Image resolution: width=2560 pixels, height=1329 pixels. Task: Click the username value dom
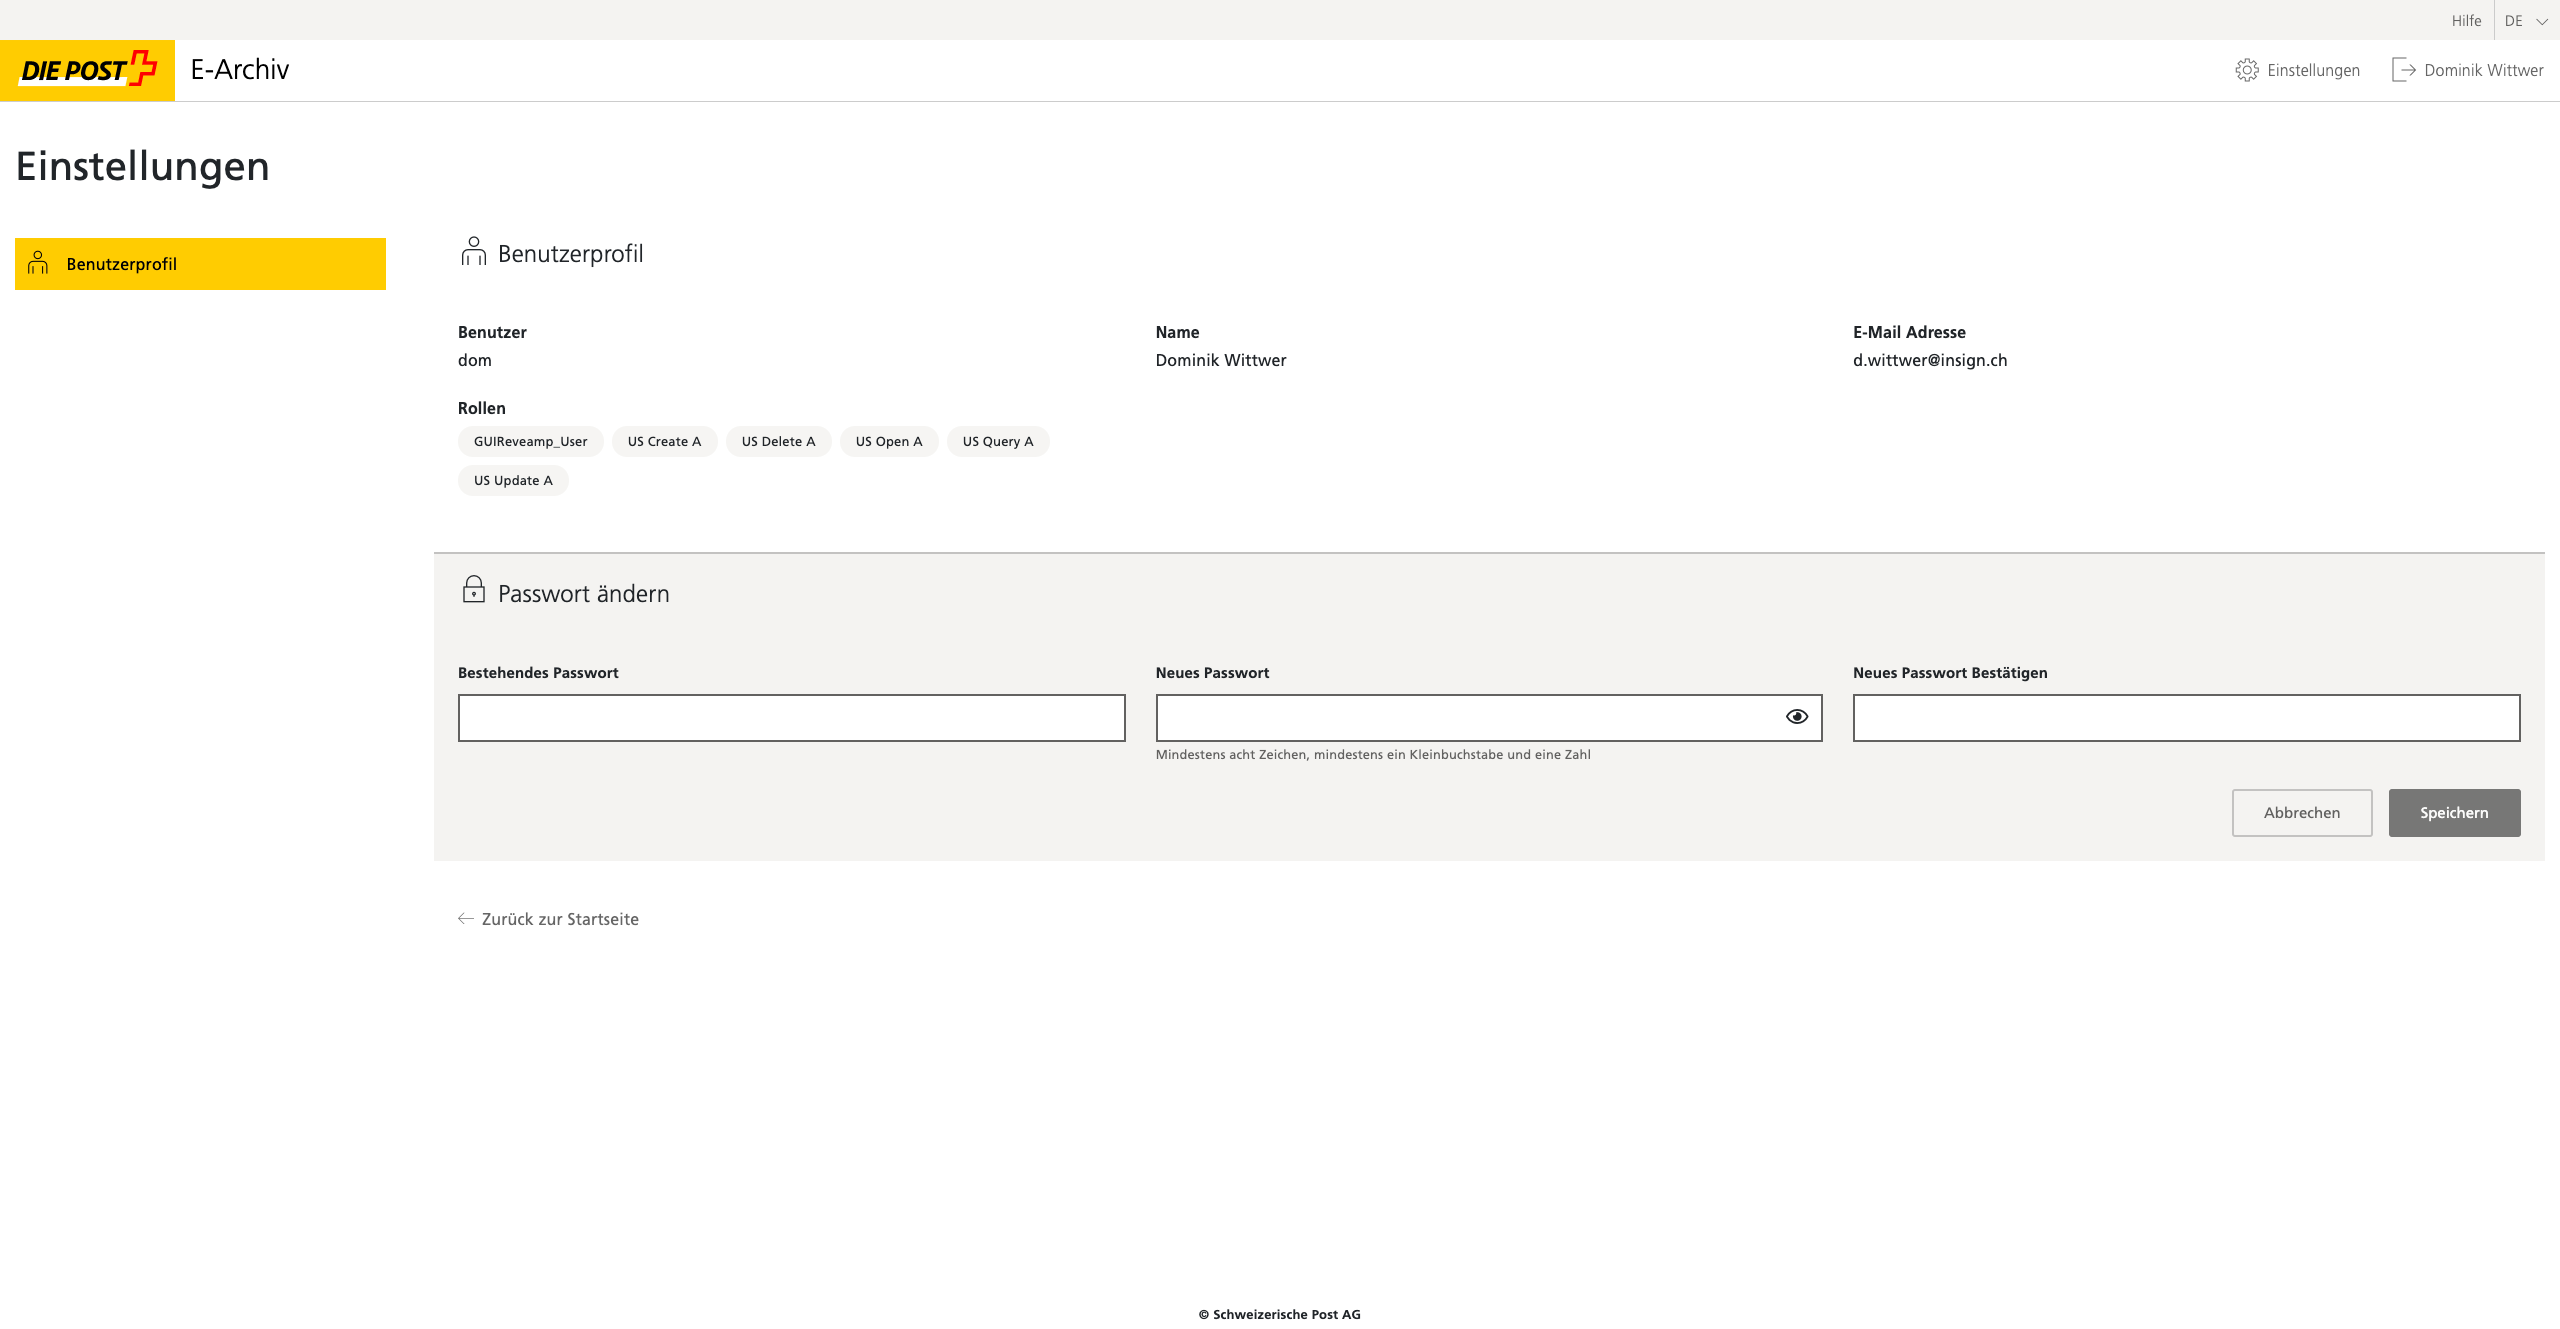tap(475, 360)
